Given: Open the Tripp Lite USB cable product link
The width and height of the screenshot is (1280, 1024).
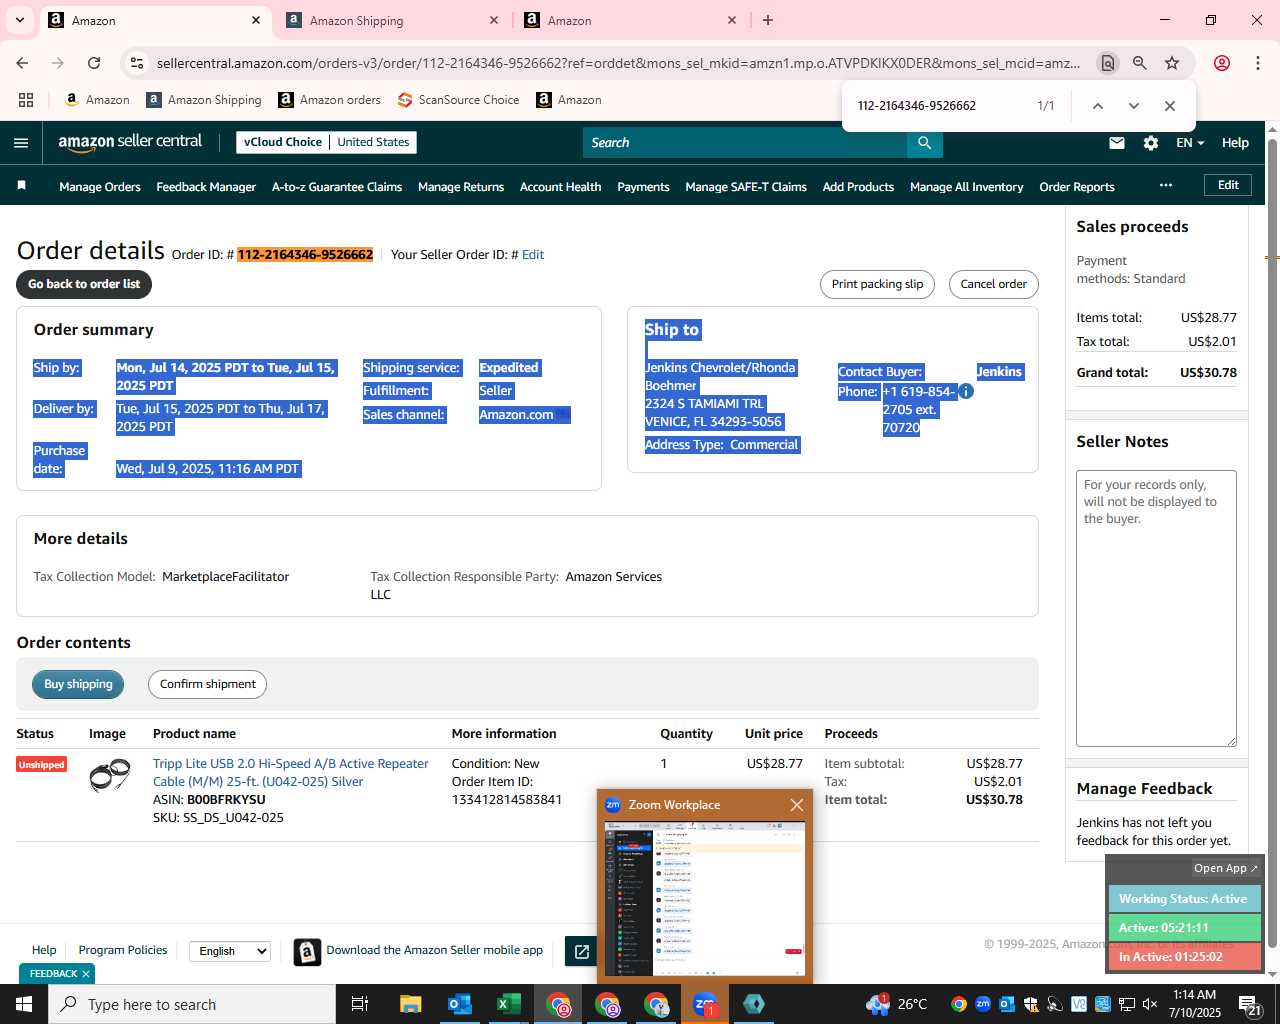Looking at the screenshot, I should [290, 772].
